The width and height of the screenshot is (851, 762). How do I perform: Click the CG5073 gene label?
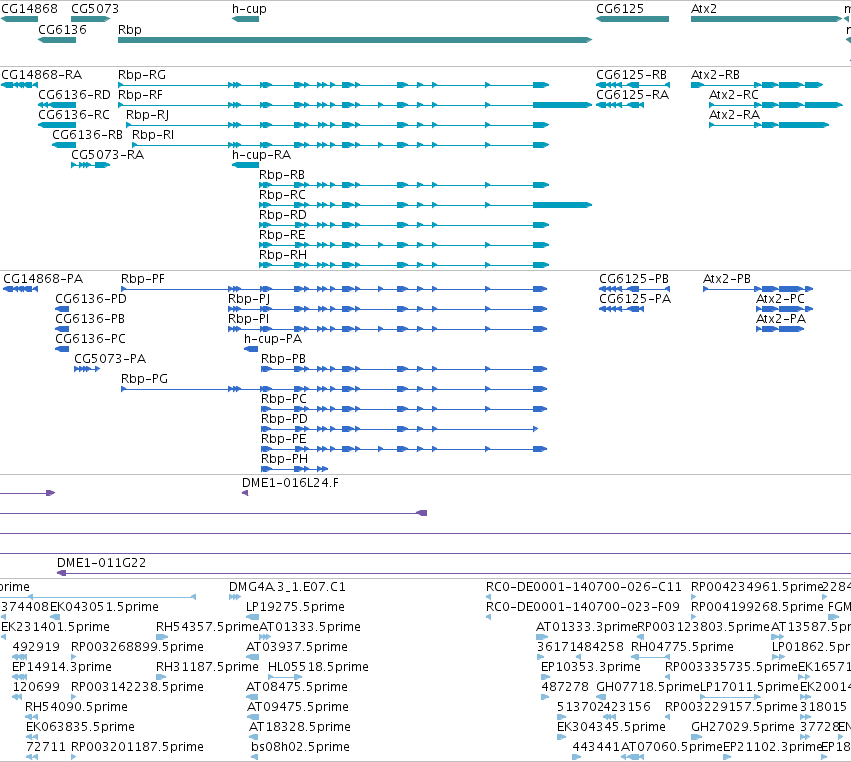[x=95, y=9]
